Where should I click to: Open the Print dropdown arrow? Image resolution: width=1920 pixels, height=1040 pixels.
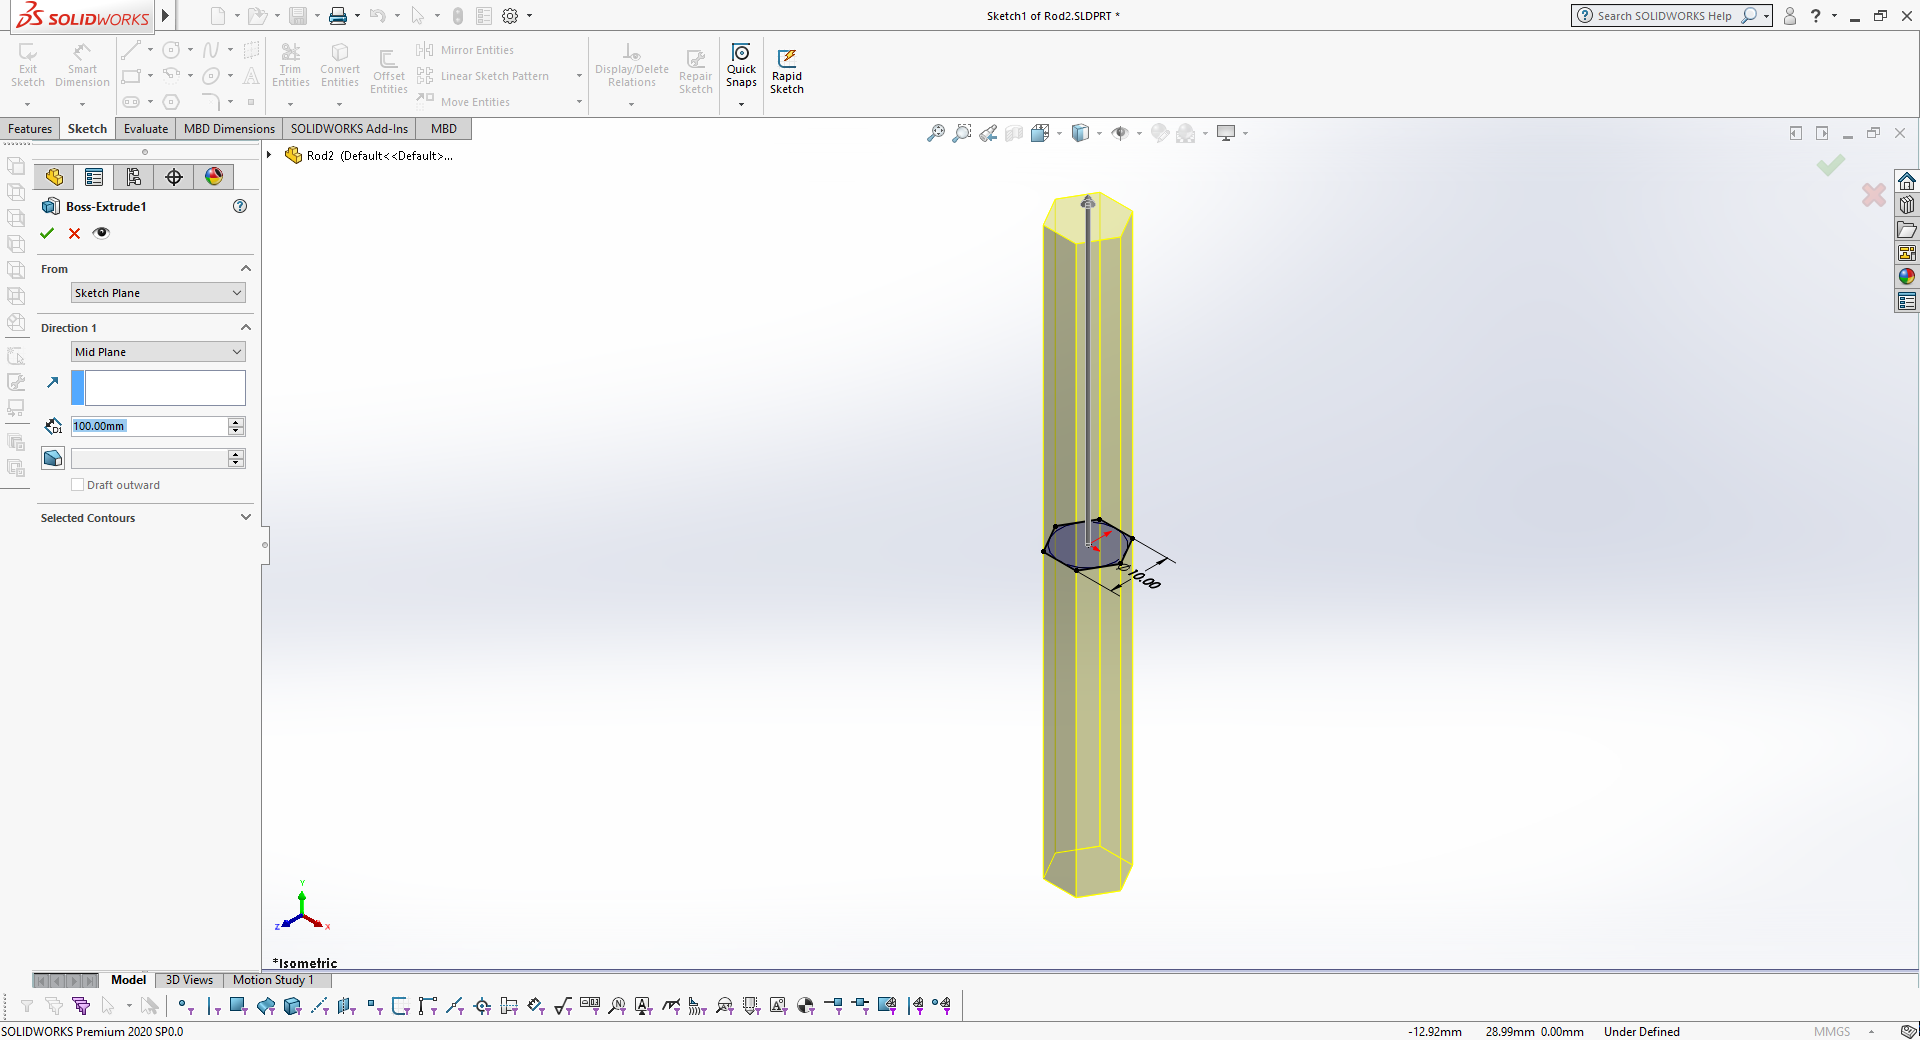[x=357, y=16]
